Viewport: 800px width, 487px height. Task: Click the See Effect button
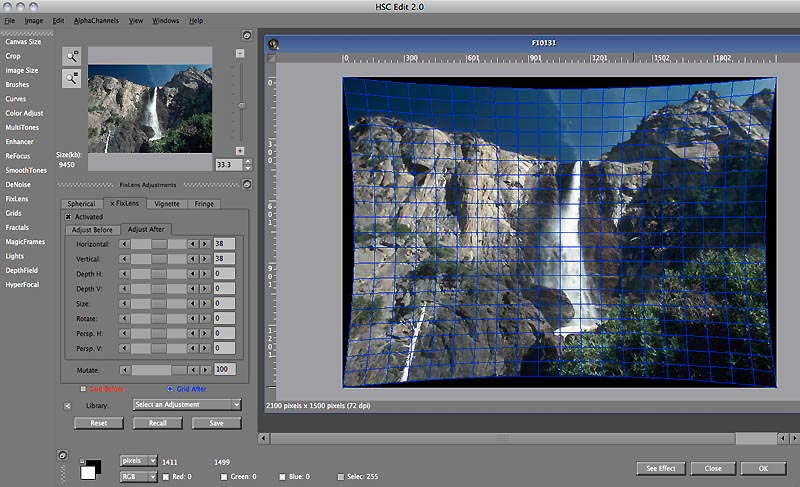click(661, 468)
